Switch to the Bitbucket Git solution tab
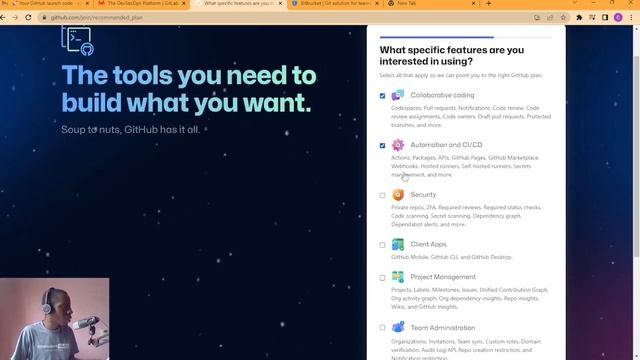This screenshot has height=360, width=640. coord(334,4)
